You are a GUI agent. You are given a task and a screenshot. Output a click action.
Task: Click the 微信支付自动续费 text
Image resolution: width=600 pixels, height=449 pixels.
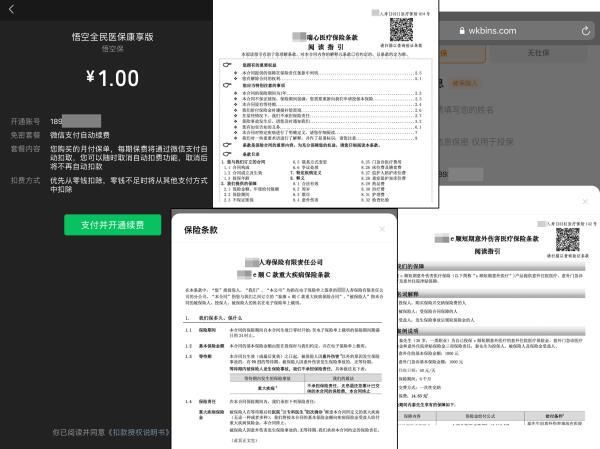click(80, 135)
